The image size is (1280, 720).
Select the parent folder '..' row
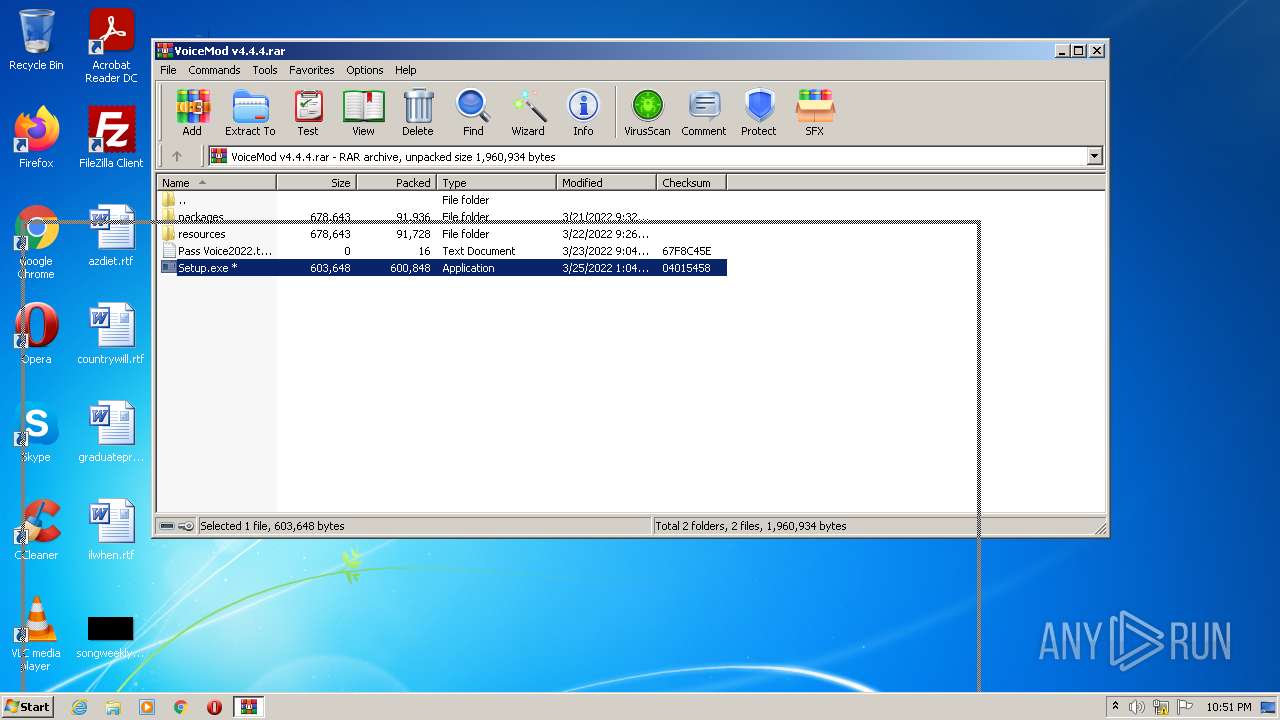point(442,200)
